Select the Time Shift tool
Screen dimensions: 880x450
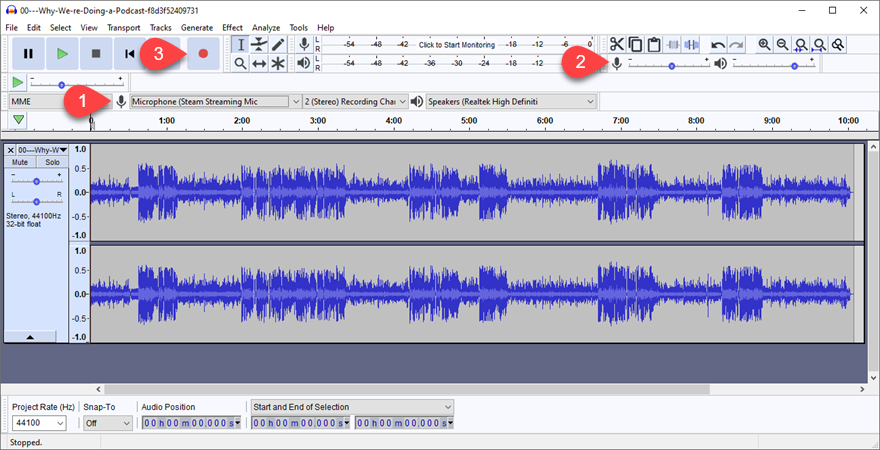[x=259, y=63]
